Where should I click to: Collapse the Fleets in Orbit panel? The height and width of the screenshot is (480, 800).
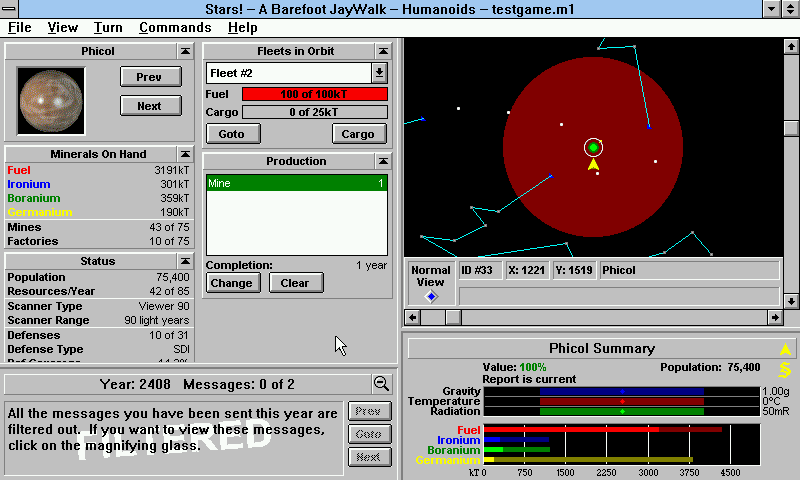click(x=381, y=51)
